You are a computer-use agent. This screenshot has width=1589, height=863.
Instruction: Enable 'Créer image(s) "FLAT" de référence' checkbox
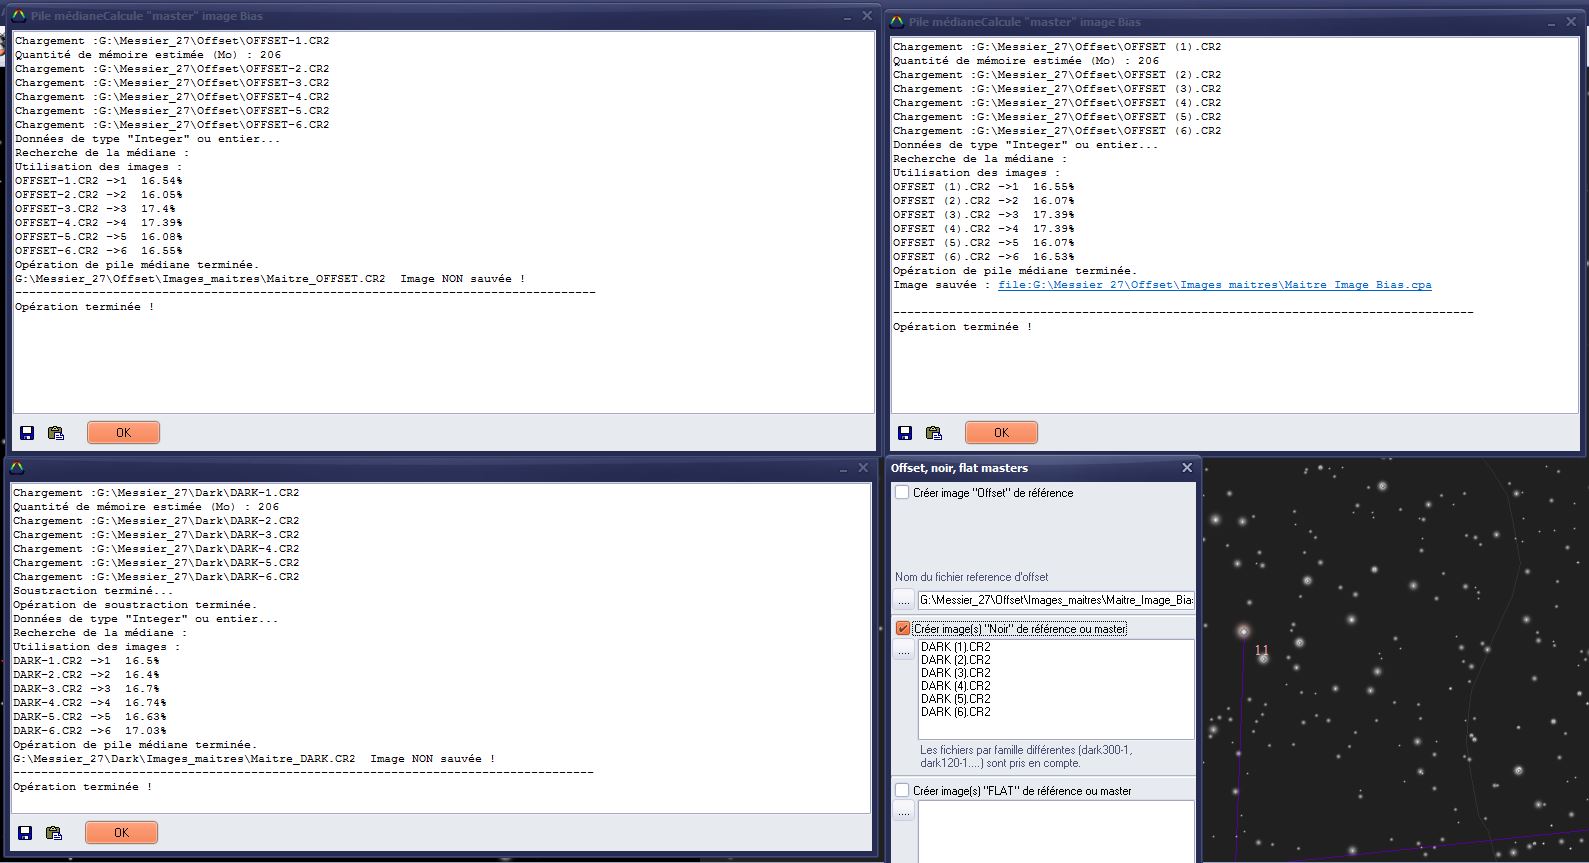[x=903, y=791]
